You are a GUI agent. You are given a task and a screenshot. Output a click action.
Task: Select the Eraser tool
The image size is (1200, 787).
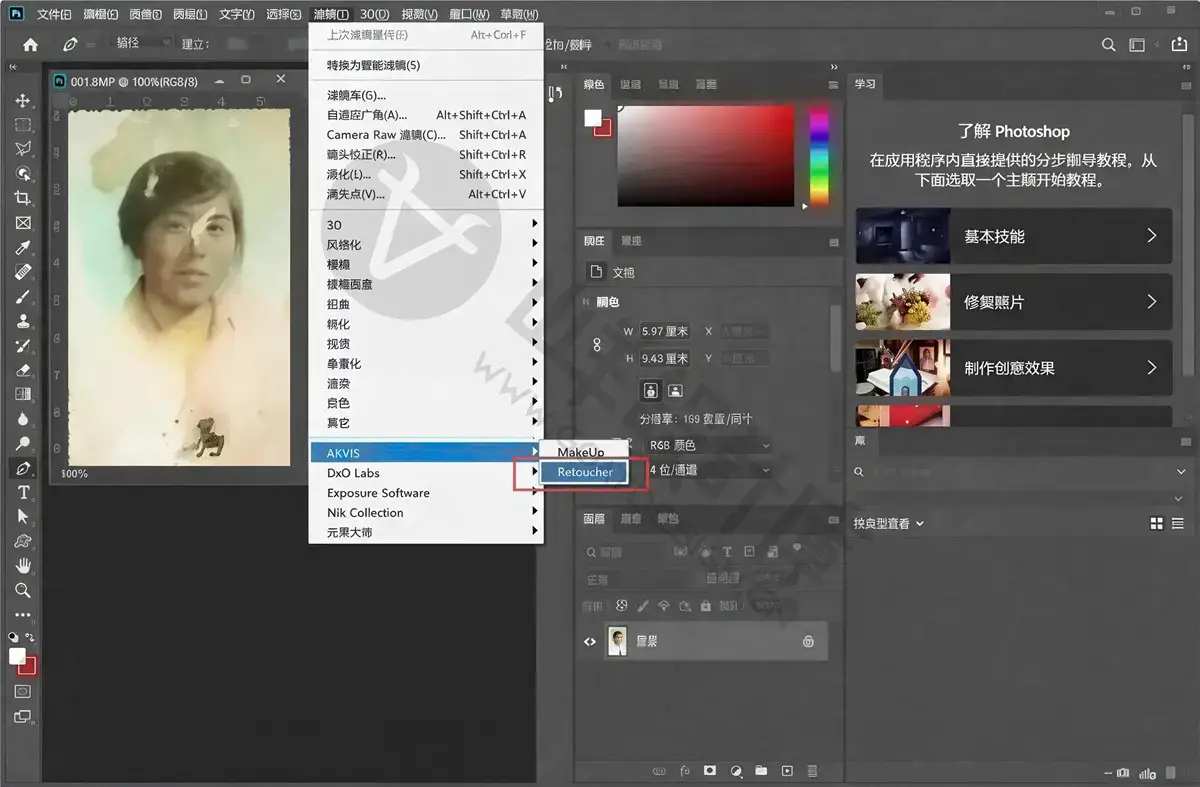pyautogui.click(x=23, y=370)
